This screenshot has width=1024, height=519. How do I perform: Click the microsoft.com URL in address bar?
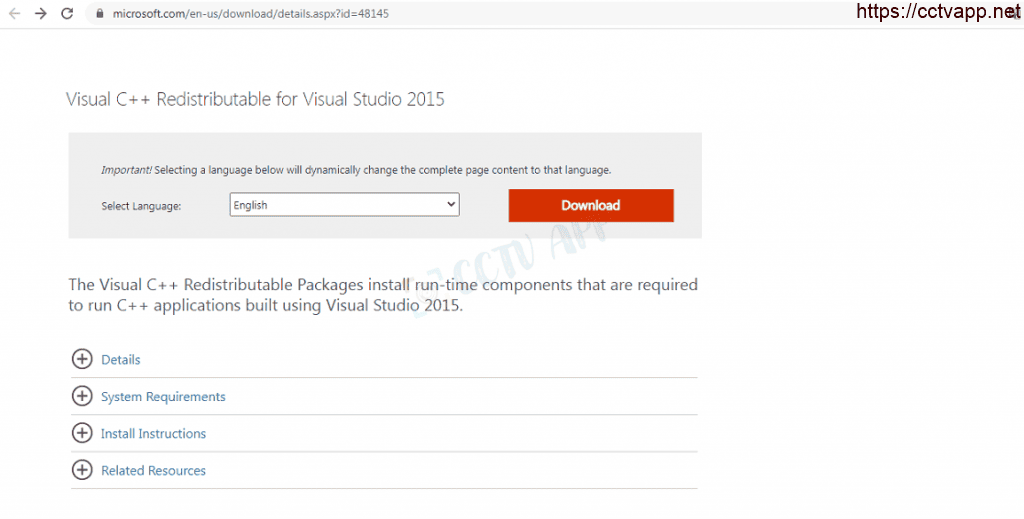click(x=250, y=14)
